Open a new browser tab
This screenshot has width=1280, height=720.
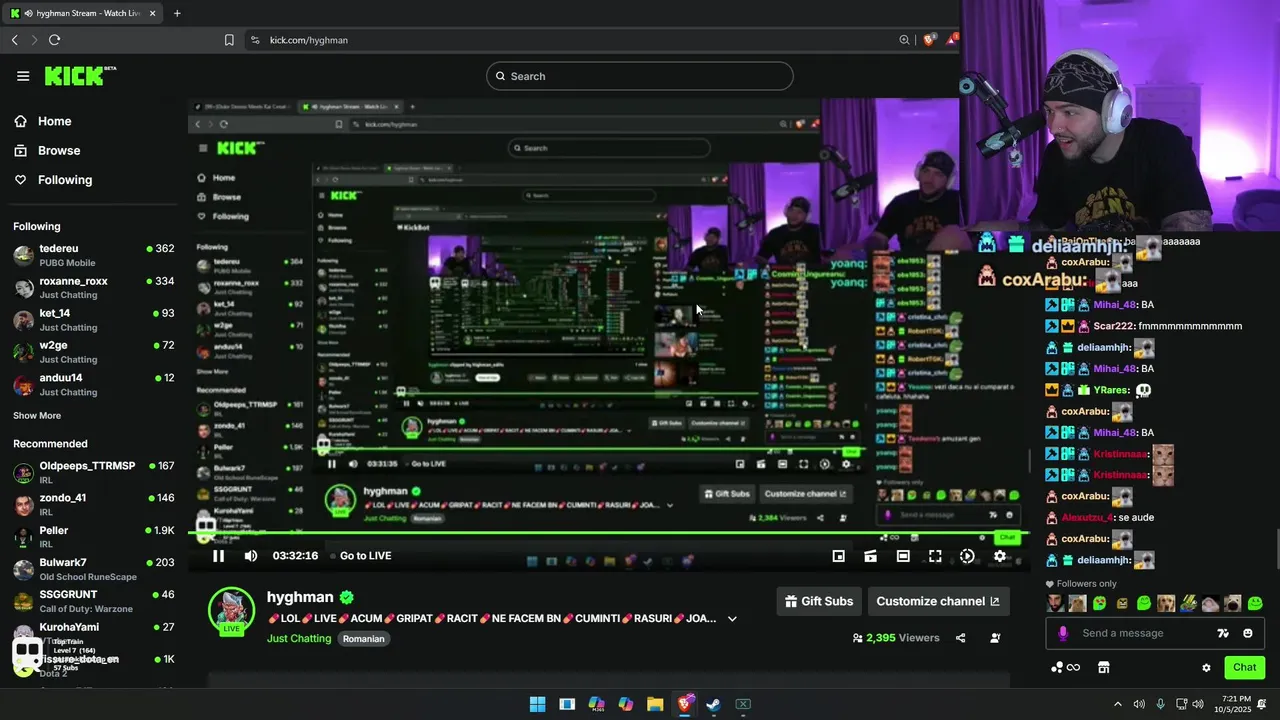click(177, 13)
